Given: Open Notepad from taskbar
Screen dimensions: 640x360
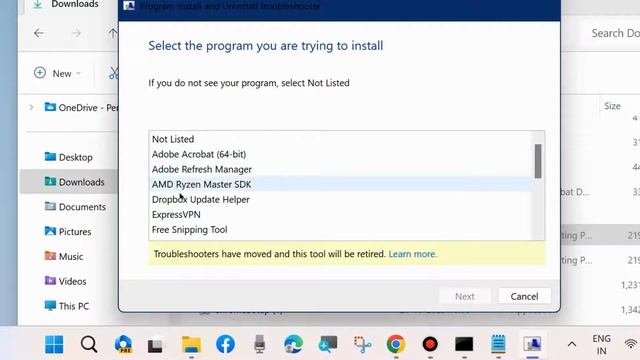Looking at the screenshot, I should tap(498, 344).
